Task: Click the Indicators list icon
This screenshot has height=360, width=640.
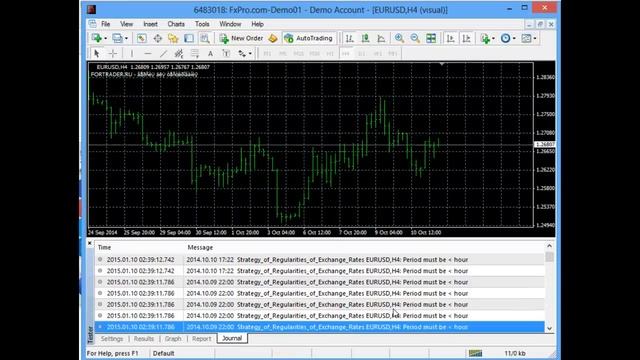Action: pyautogui.click(x=485, y=38)
